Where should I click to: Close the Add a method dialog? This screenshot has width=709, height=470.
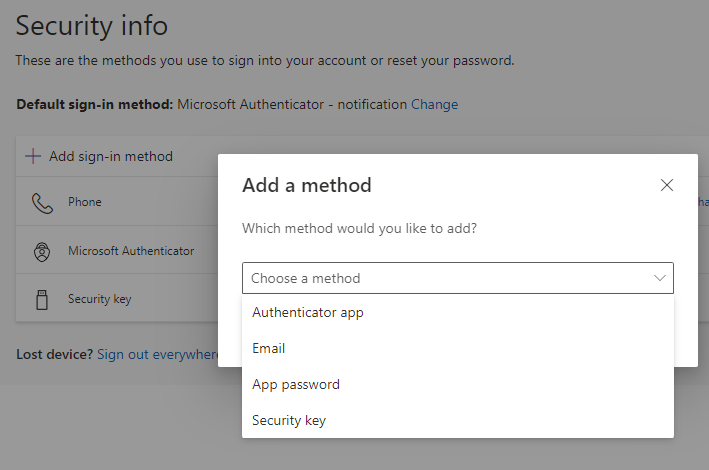pyautogui.click(x=667, y=185)
